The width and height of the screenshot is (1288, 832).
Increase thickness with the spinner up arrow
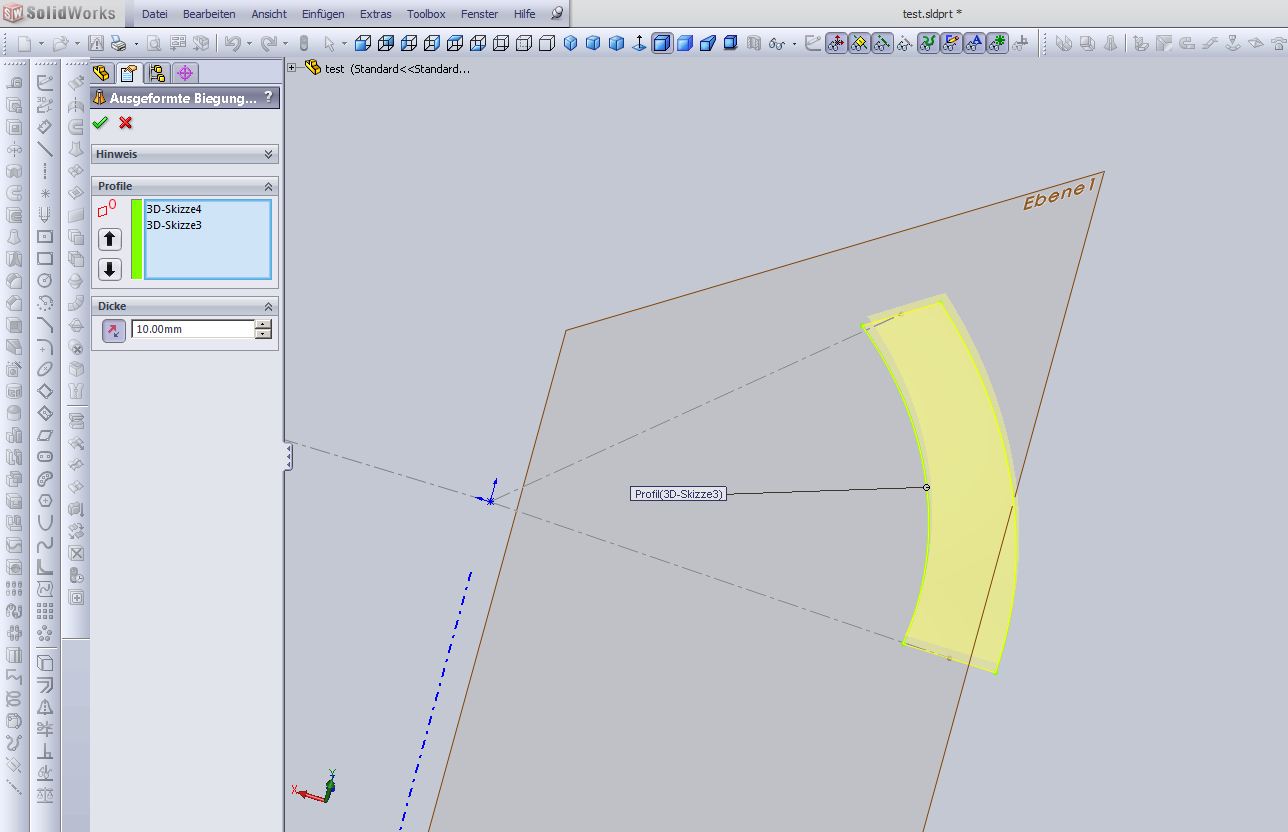(x=263, y=324)
